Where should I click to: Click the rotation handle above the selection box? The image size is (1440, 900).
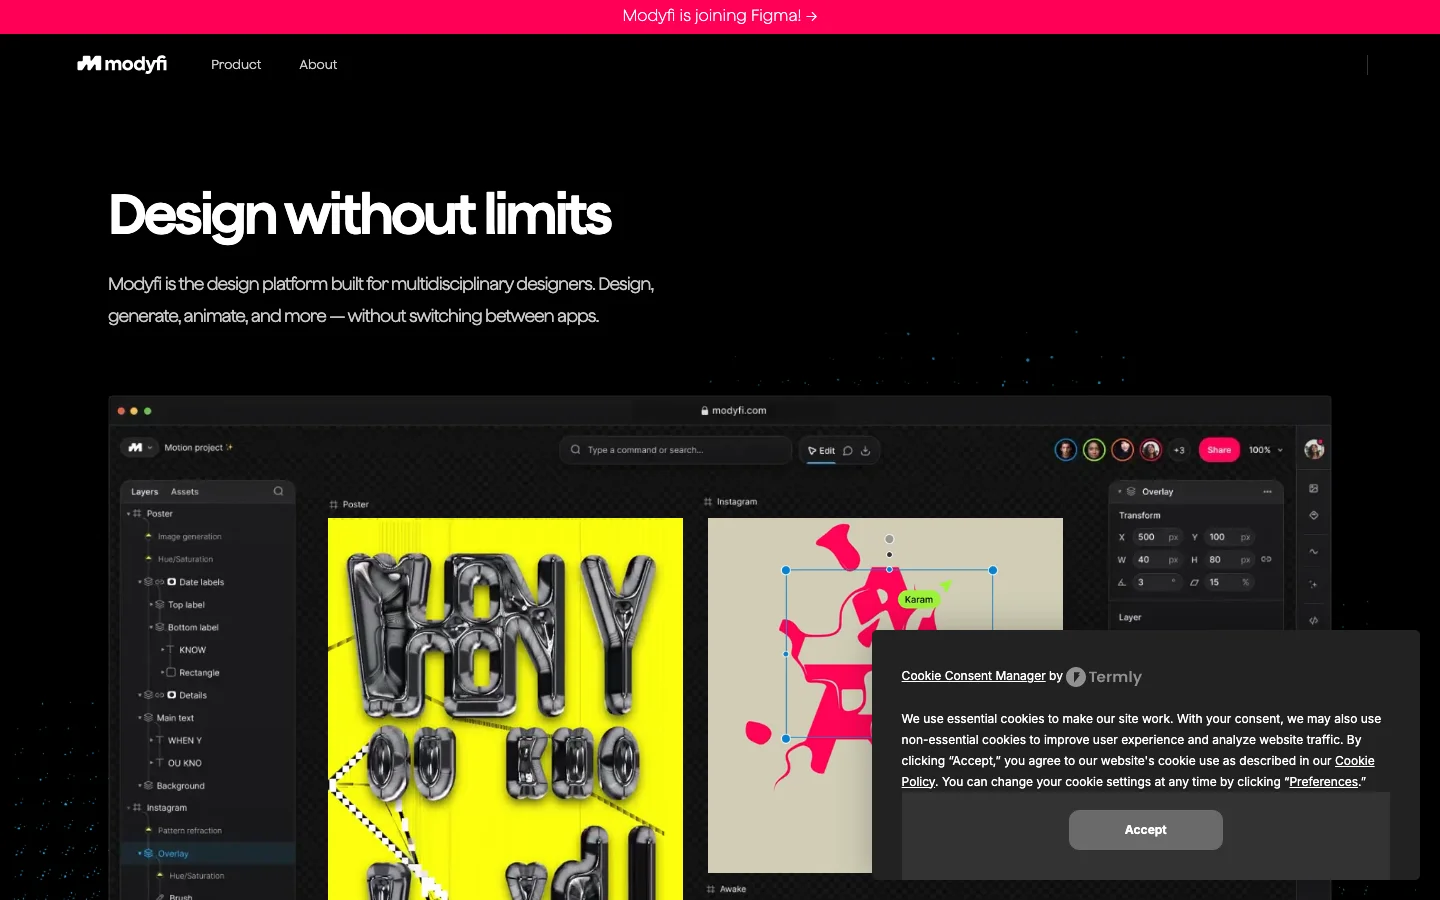pyautogui.click(x=889, y=539)
